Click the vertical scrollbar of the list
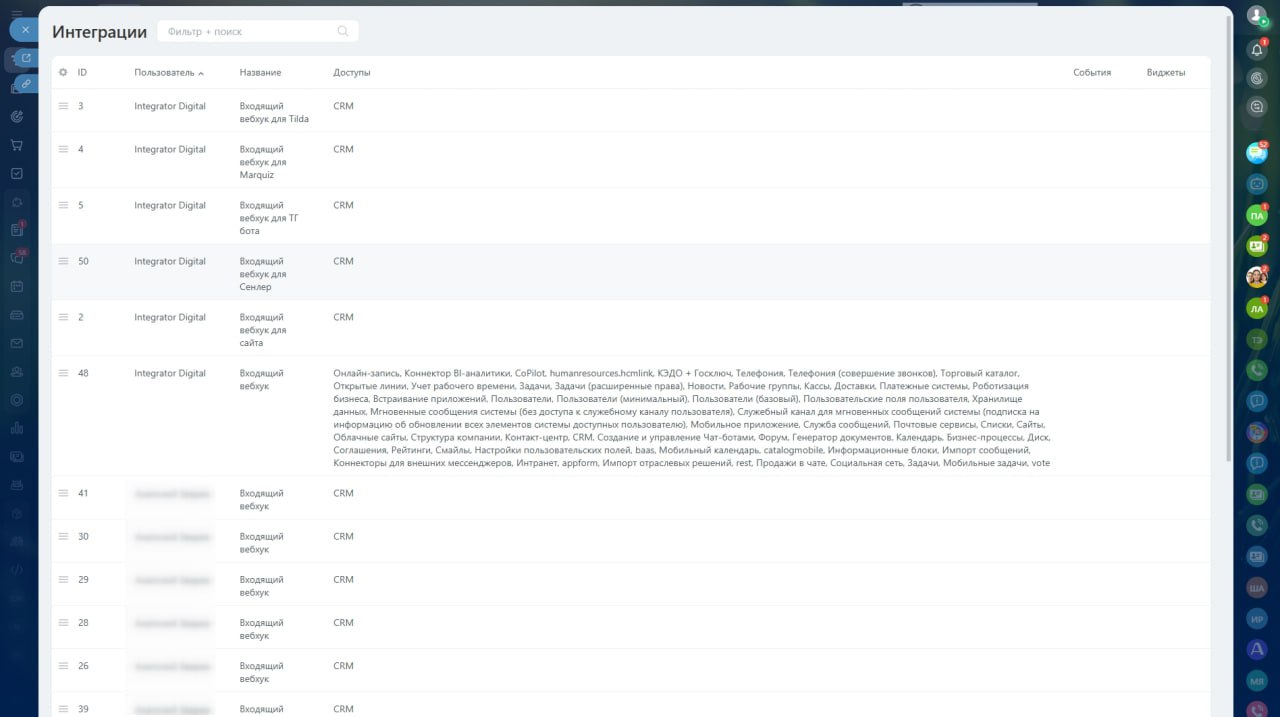This screenshot has height=717, width=1280. [x=1228, y=240]
